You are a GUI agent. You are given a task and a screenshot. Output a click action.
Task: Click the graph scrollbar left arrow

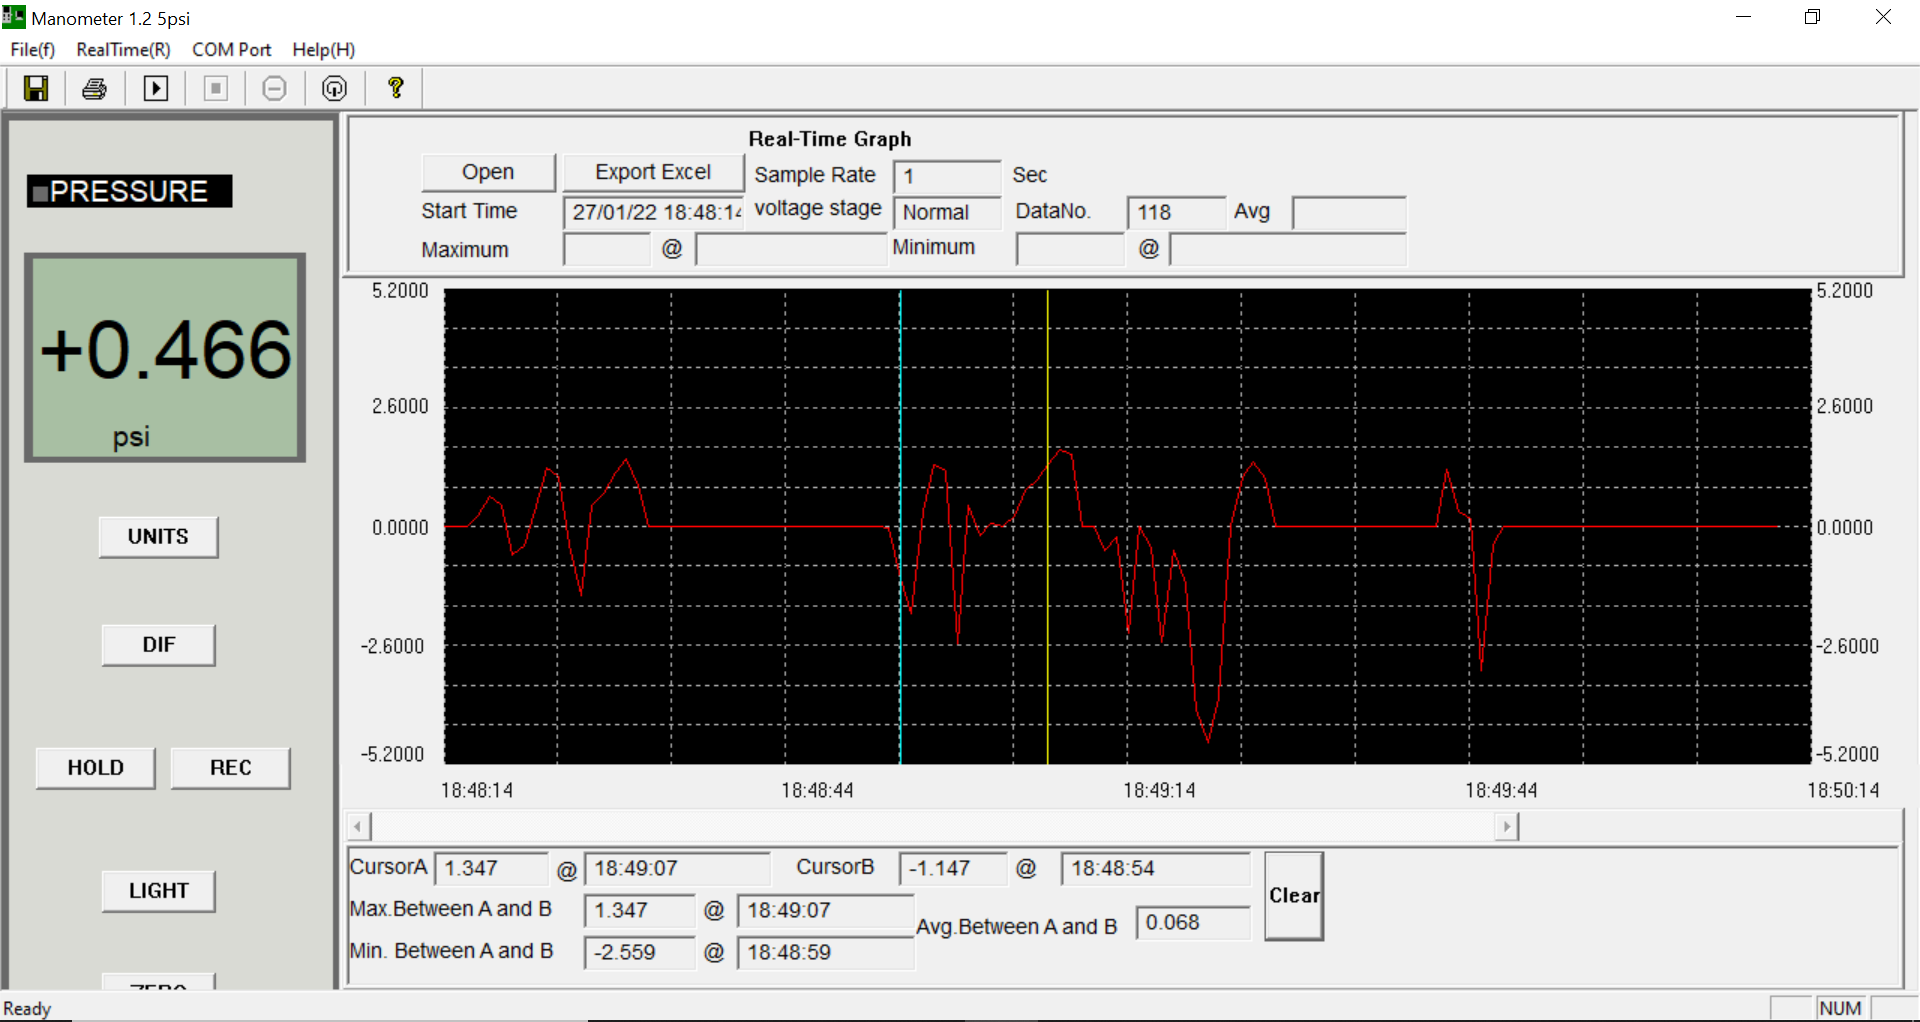point(359,827)
